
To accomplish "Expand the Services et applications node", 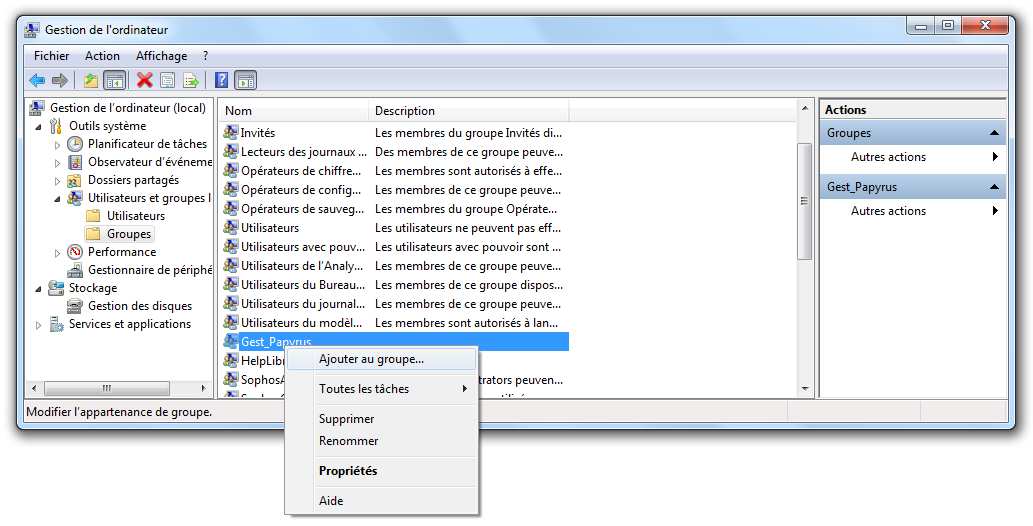I will coord(39,325).
